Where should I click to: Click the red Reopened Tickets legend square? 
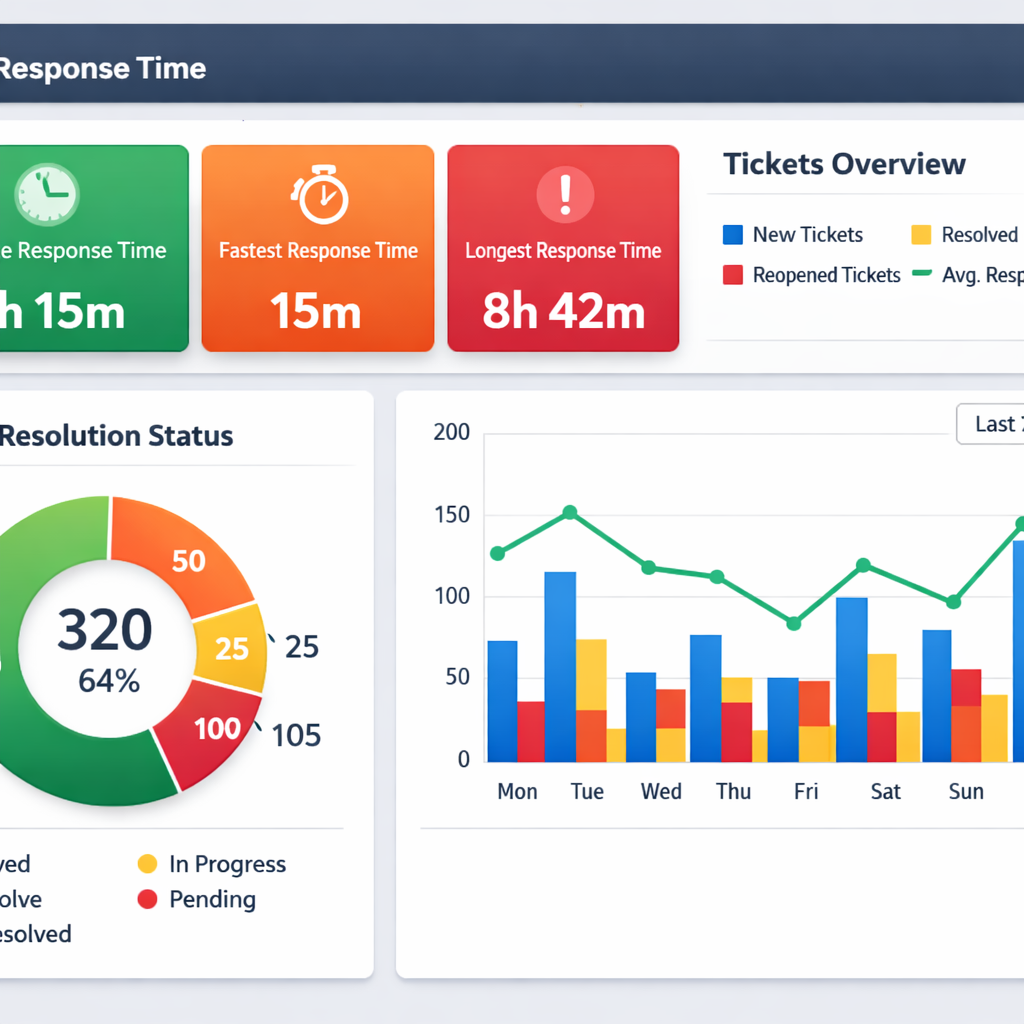coord(733,275)
